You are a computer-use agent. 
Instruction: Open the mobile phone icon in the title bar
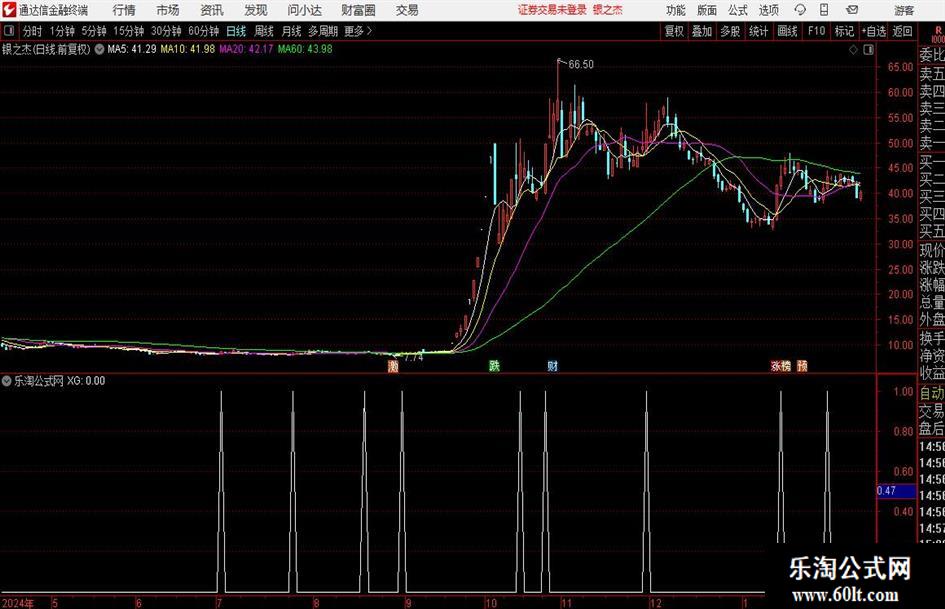click(824, 10)
